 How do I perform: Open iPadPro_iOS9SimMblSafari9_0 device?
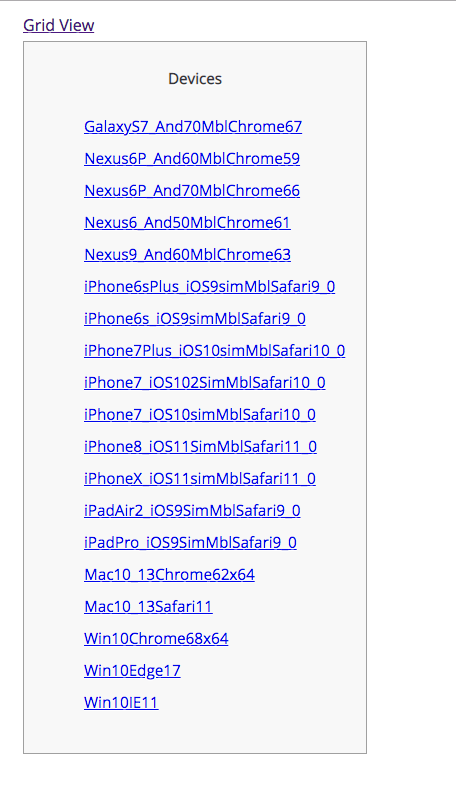(190, 542)
